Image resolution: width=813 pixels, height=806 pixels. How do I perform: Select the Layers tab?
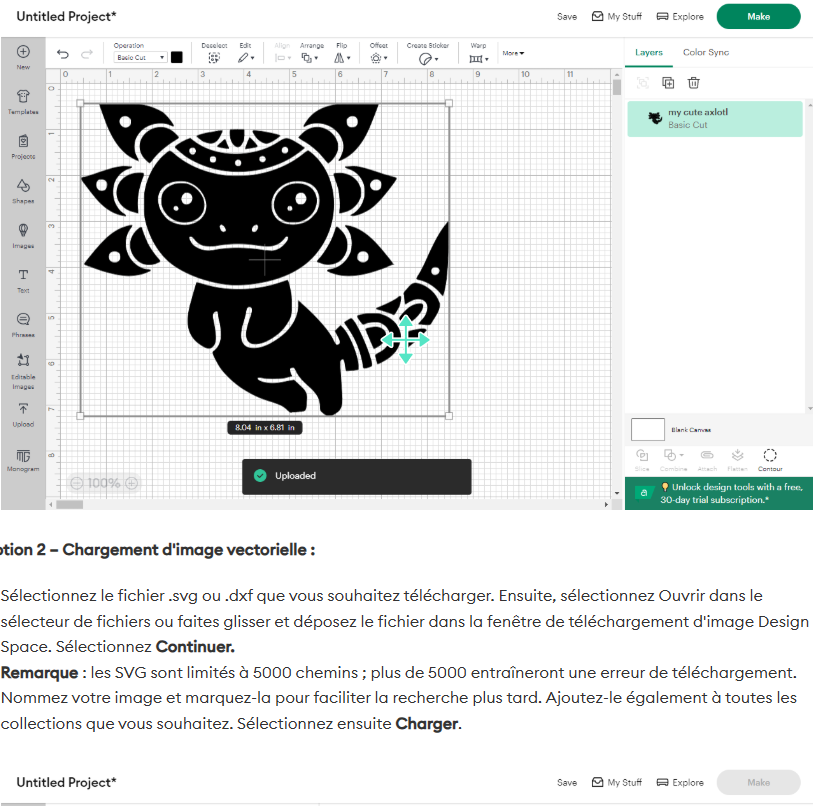point(649,52)
